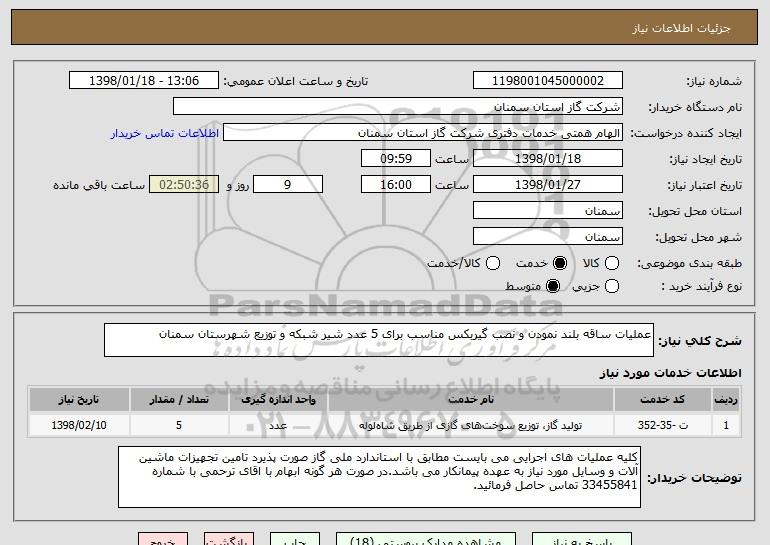Click unit cell عدد in the table
The width and height of the screenshot is (770, 545).
coord(278,425)
